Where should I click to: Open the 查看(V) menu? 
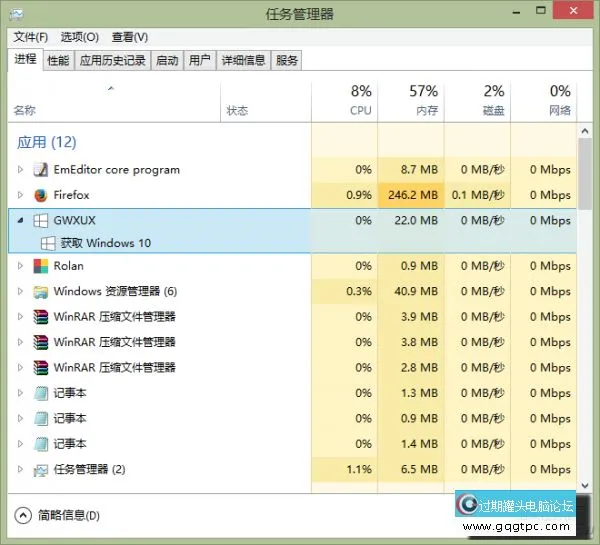click(130, 37)
